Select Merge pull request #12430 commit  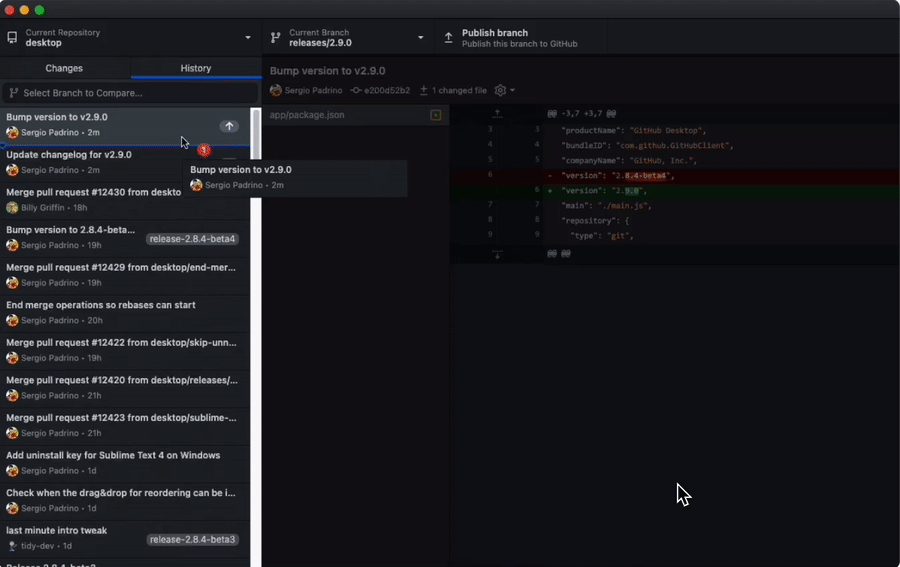[x=125, y=200]
